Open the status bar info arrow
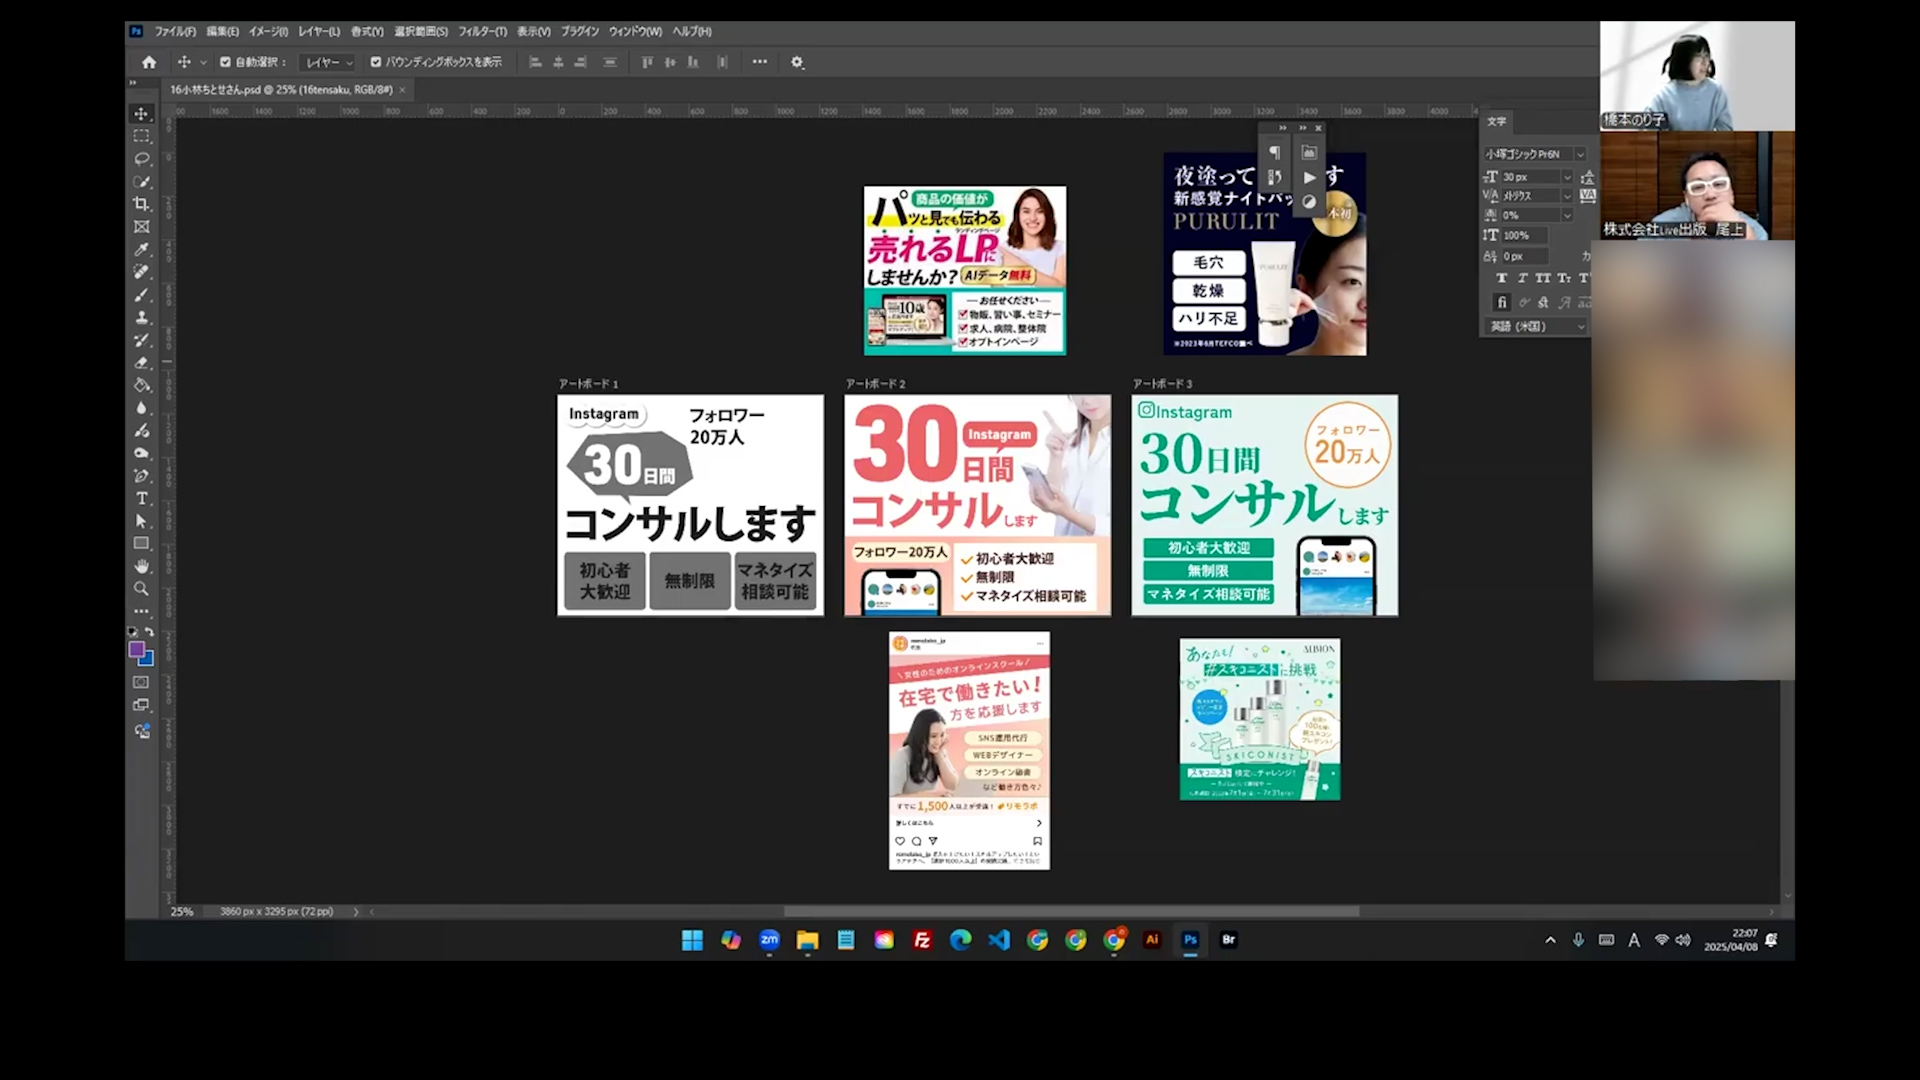Viewport: 1920px width, 1080px height. point(355,912)
